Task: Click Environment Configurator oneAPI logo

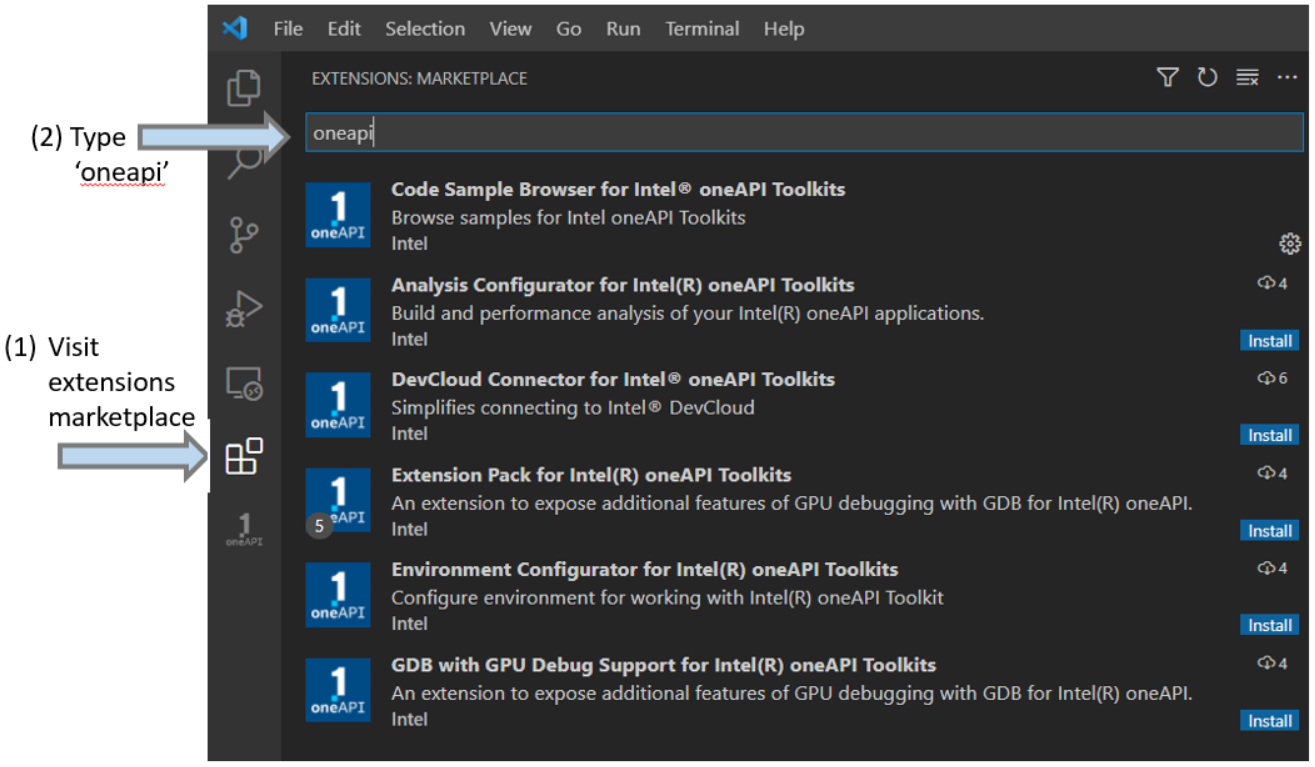Action: click(x=338, y=595)
